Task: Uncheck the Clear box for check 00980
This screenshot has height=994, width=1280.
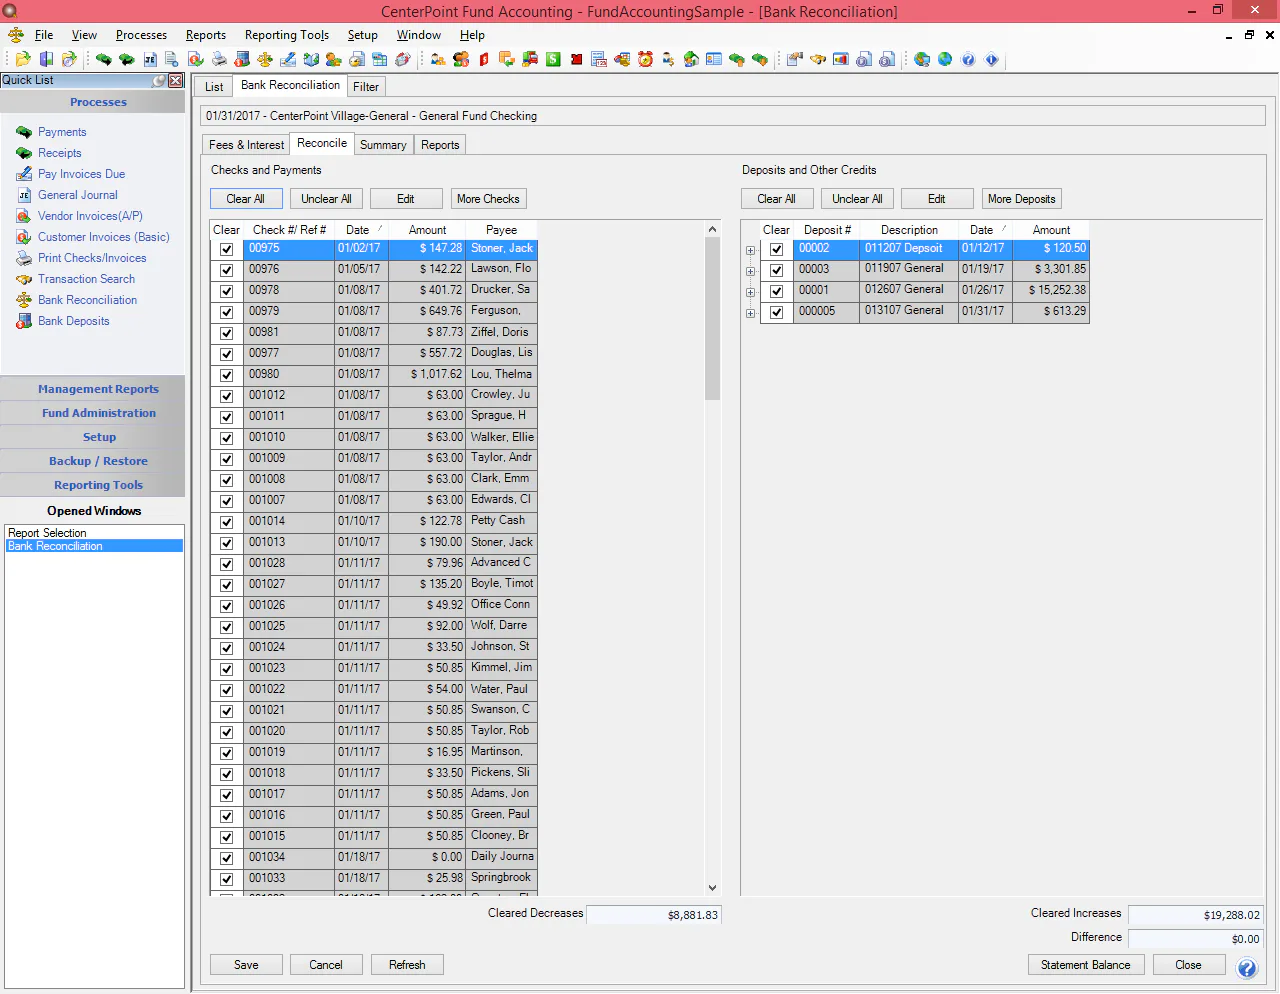Action: click(x=226, y=375)
